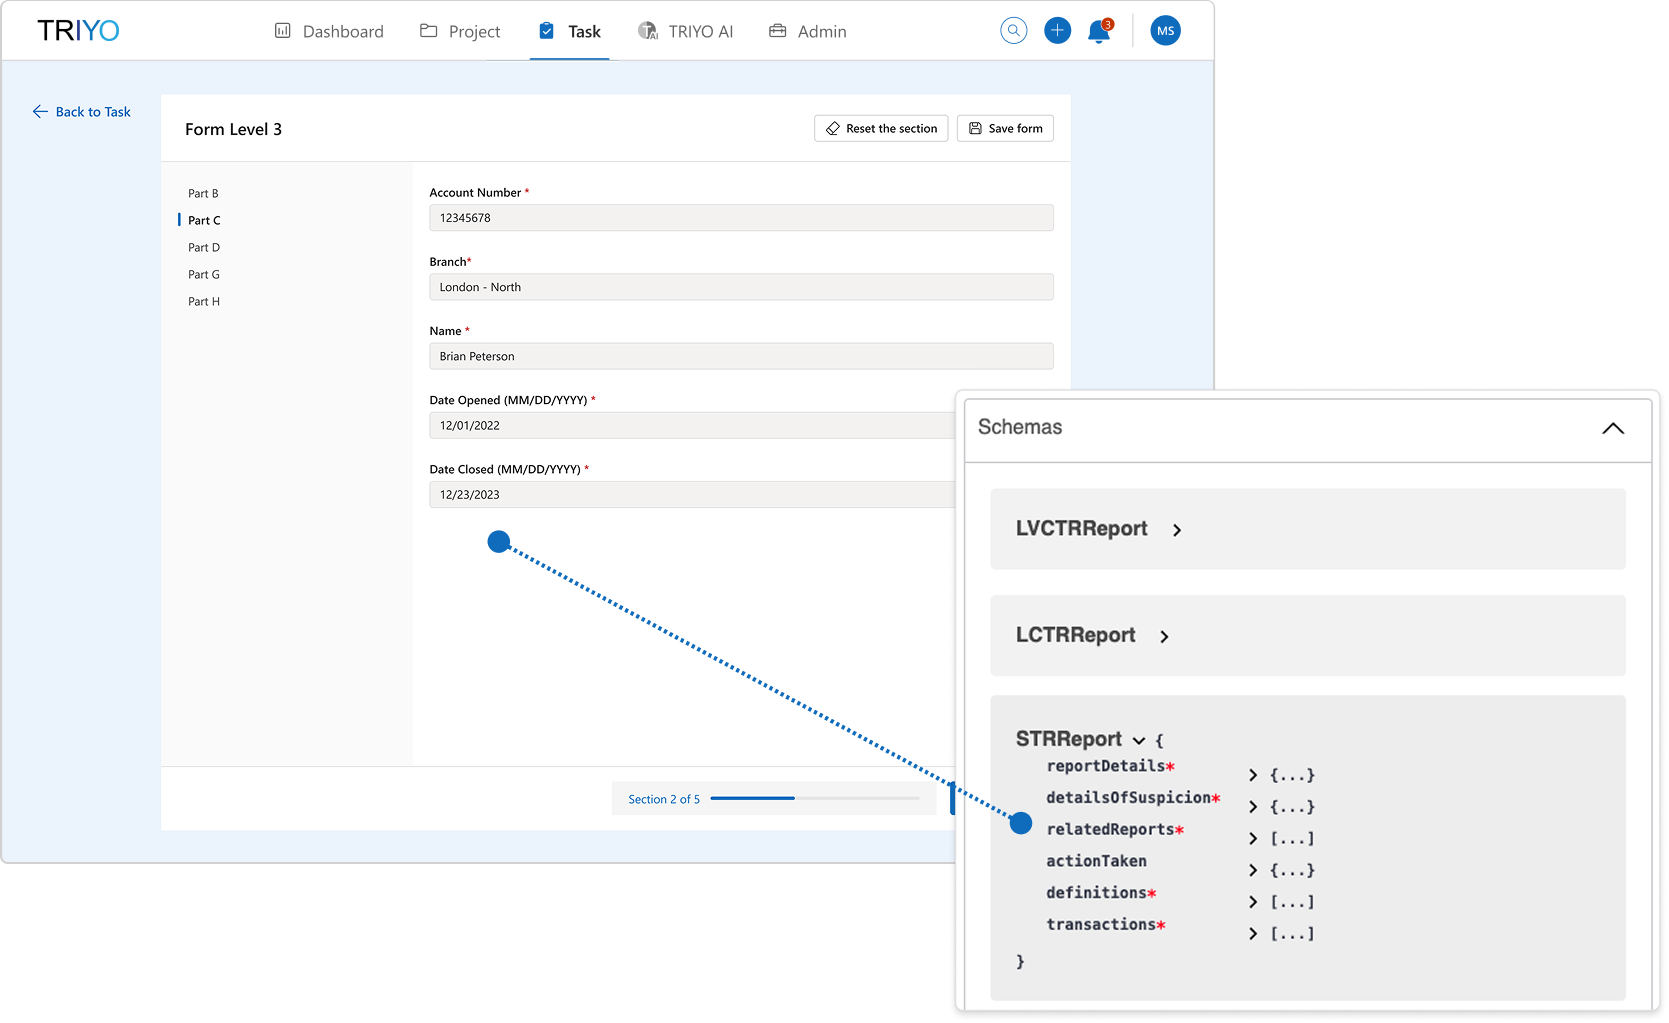This screenshot has height=1023, width=1669.
Task: Click the Reset the section button
Action: tap(880, 129)
